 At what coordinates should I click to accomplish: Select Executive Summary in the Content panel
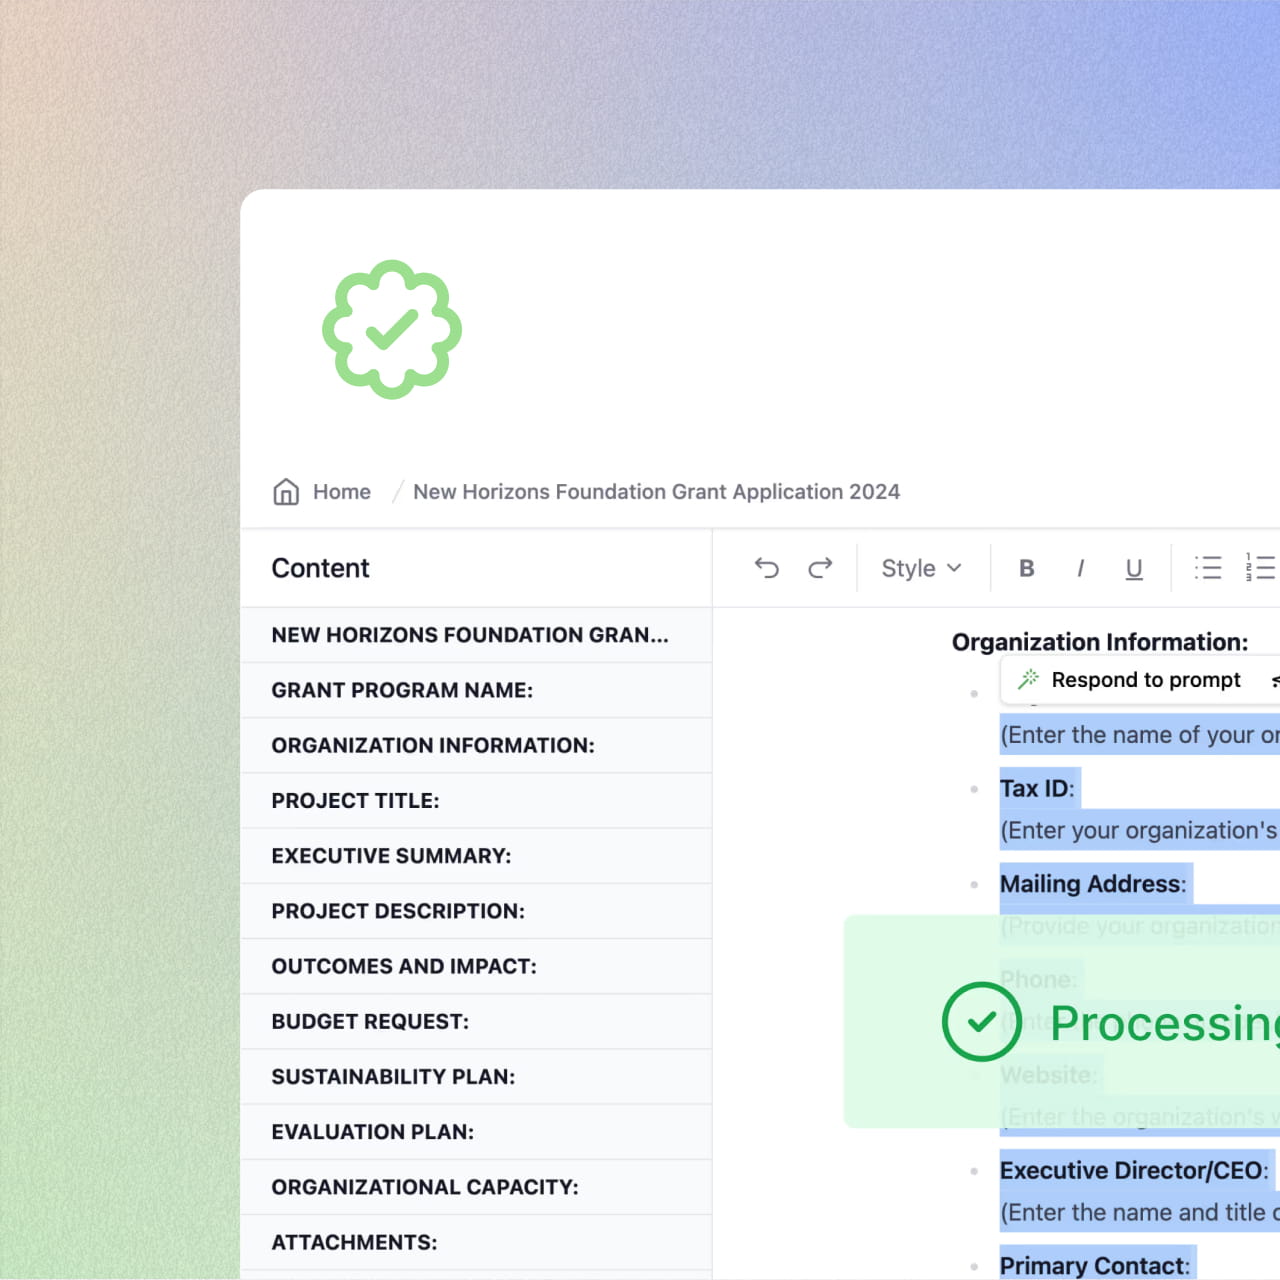391,855
